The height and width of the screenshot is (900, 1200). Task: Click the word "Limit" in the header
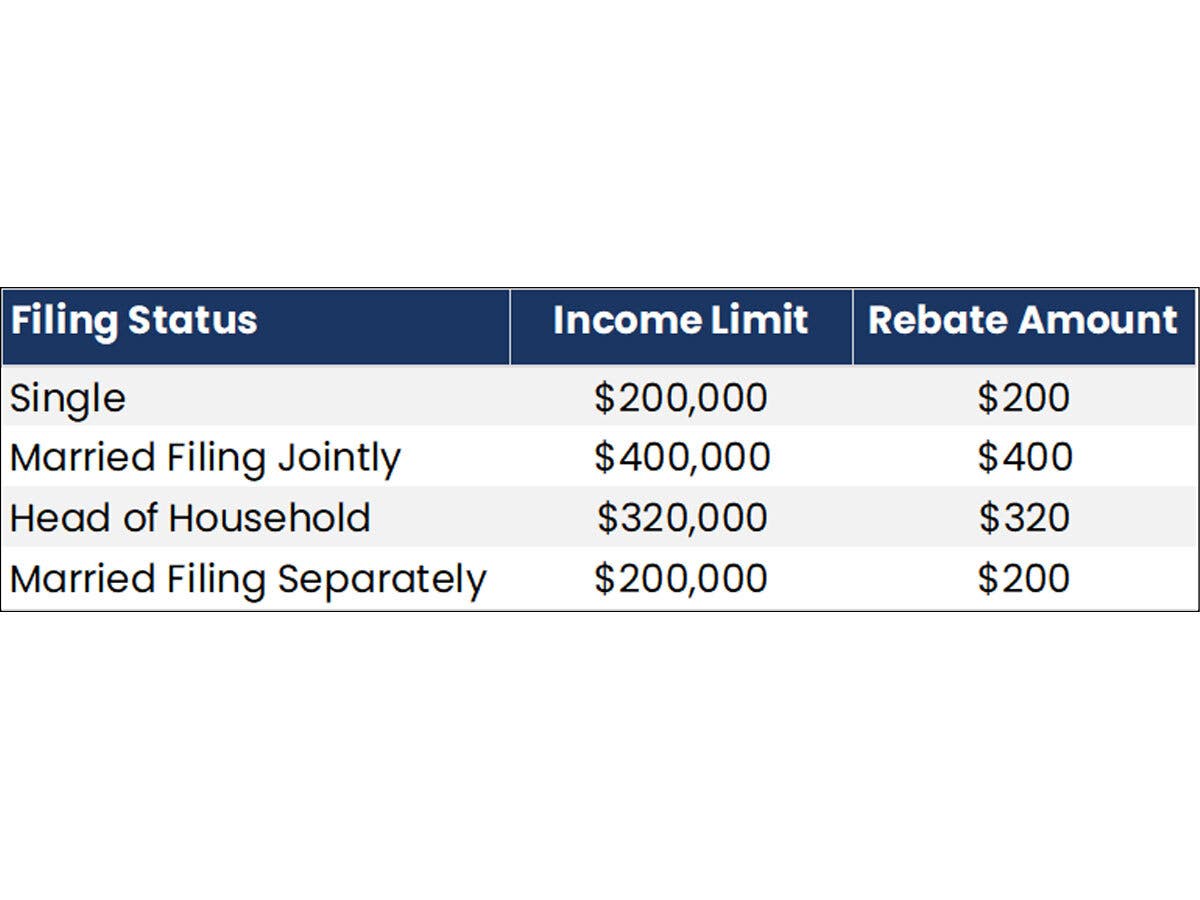(768, 321)
